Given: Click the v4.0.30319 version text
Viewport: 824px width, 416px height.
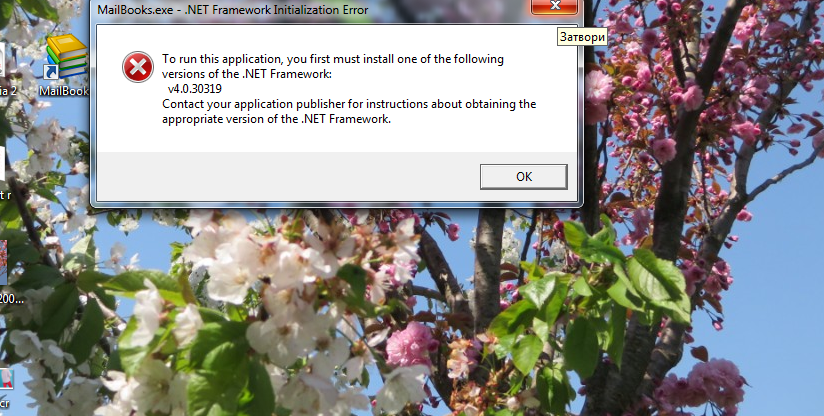Looking at the screenshot, I should point(194,89).
